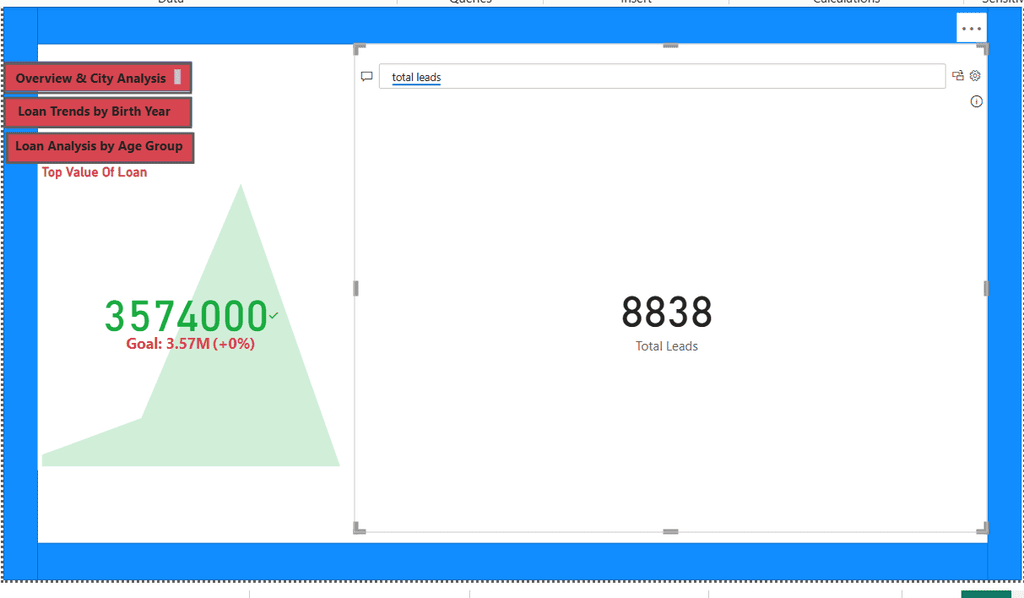Open the more options ellipsis menu
This screenshot has height=598, width=1024.
(x=971, y=29)
